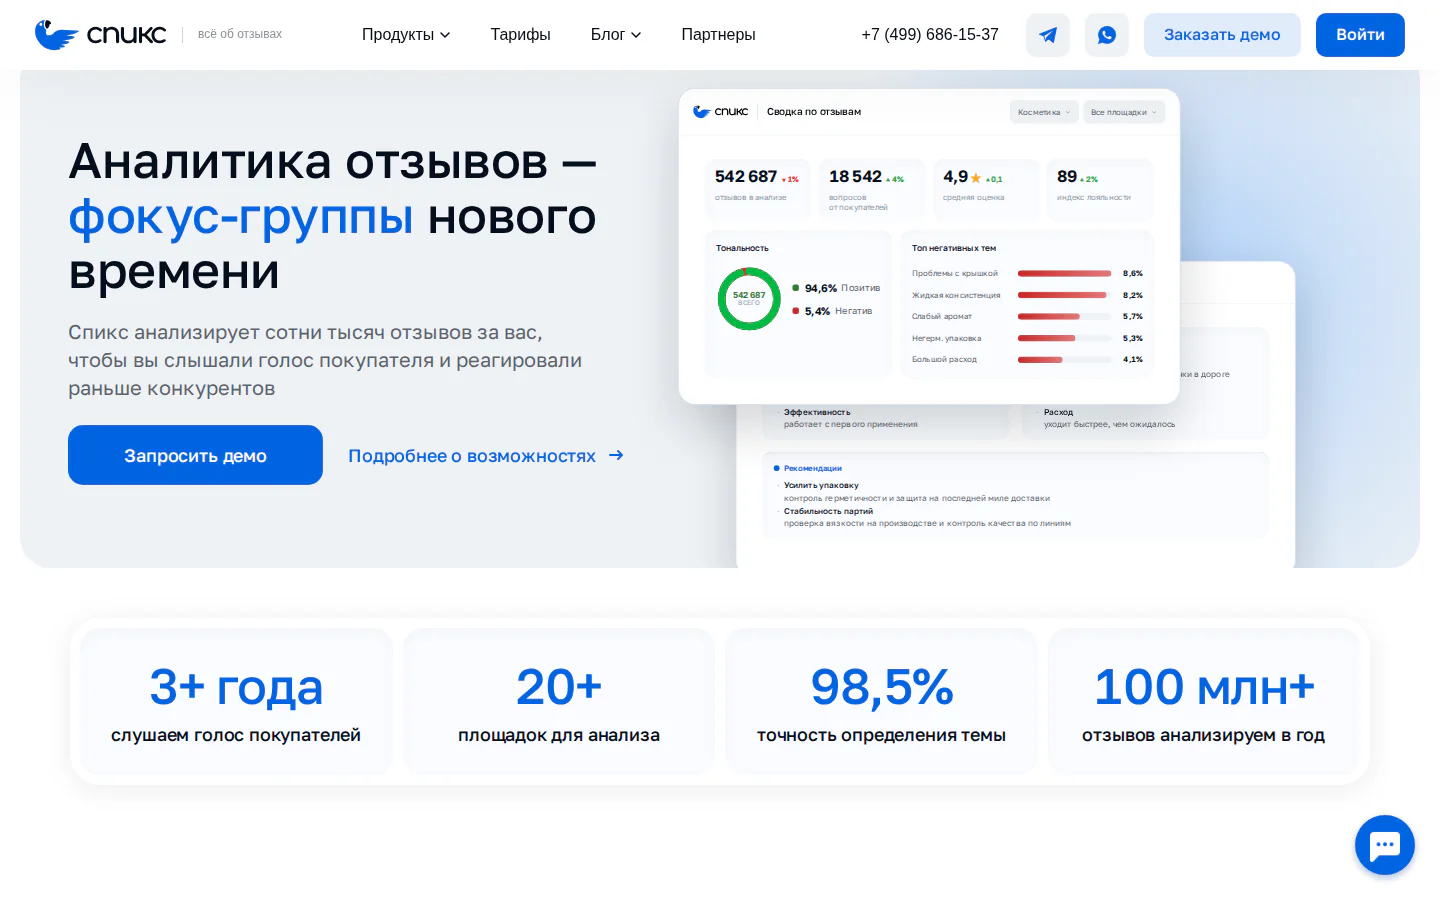Open the Тарифы page
Screen dimensions: 1440x900
pyautogui.click(x=520, y=35)
